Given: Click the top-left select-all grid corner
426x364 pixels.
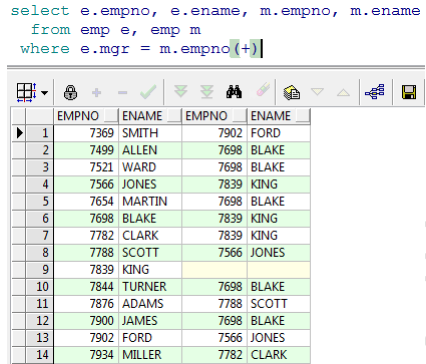Looking at the screenshot, I should tap(19, 116).
